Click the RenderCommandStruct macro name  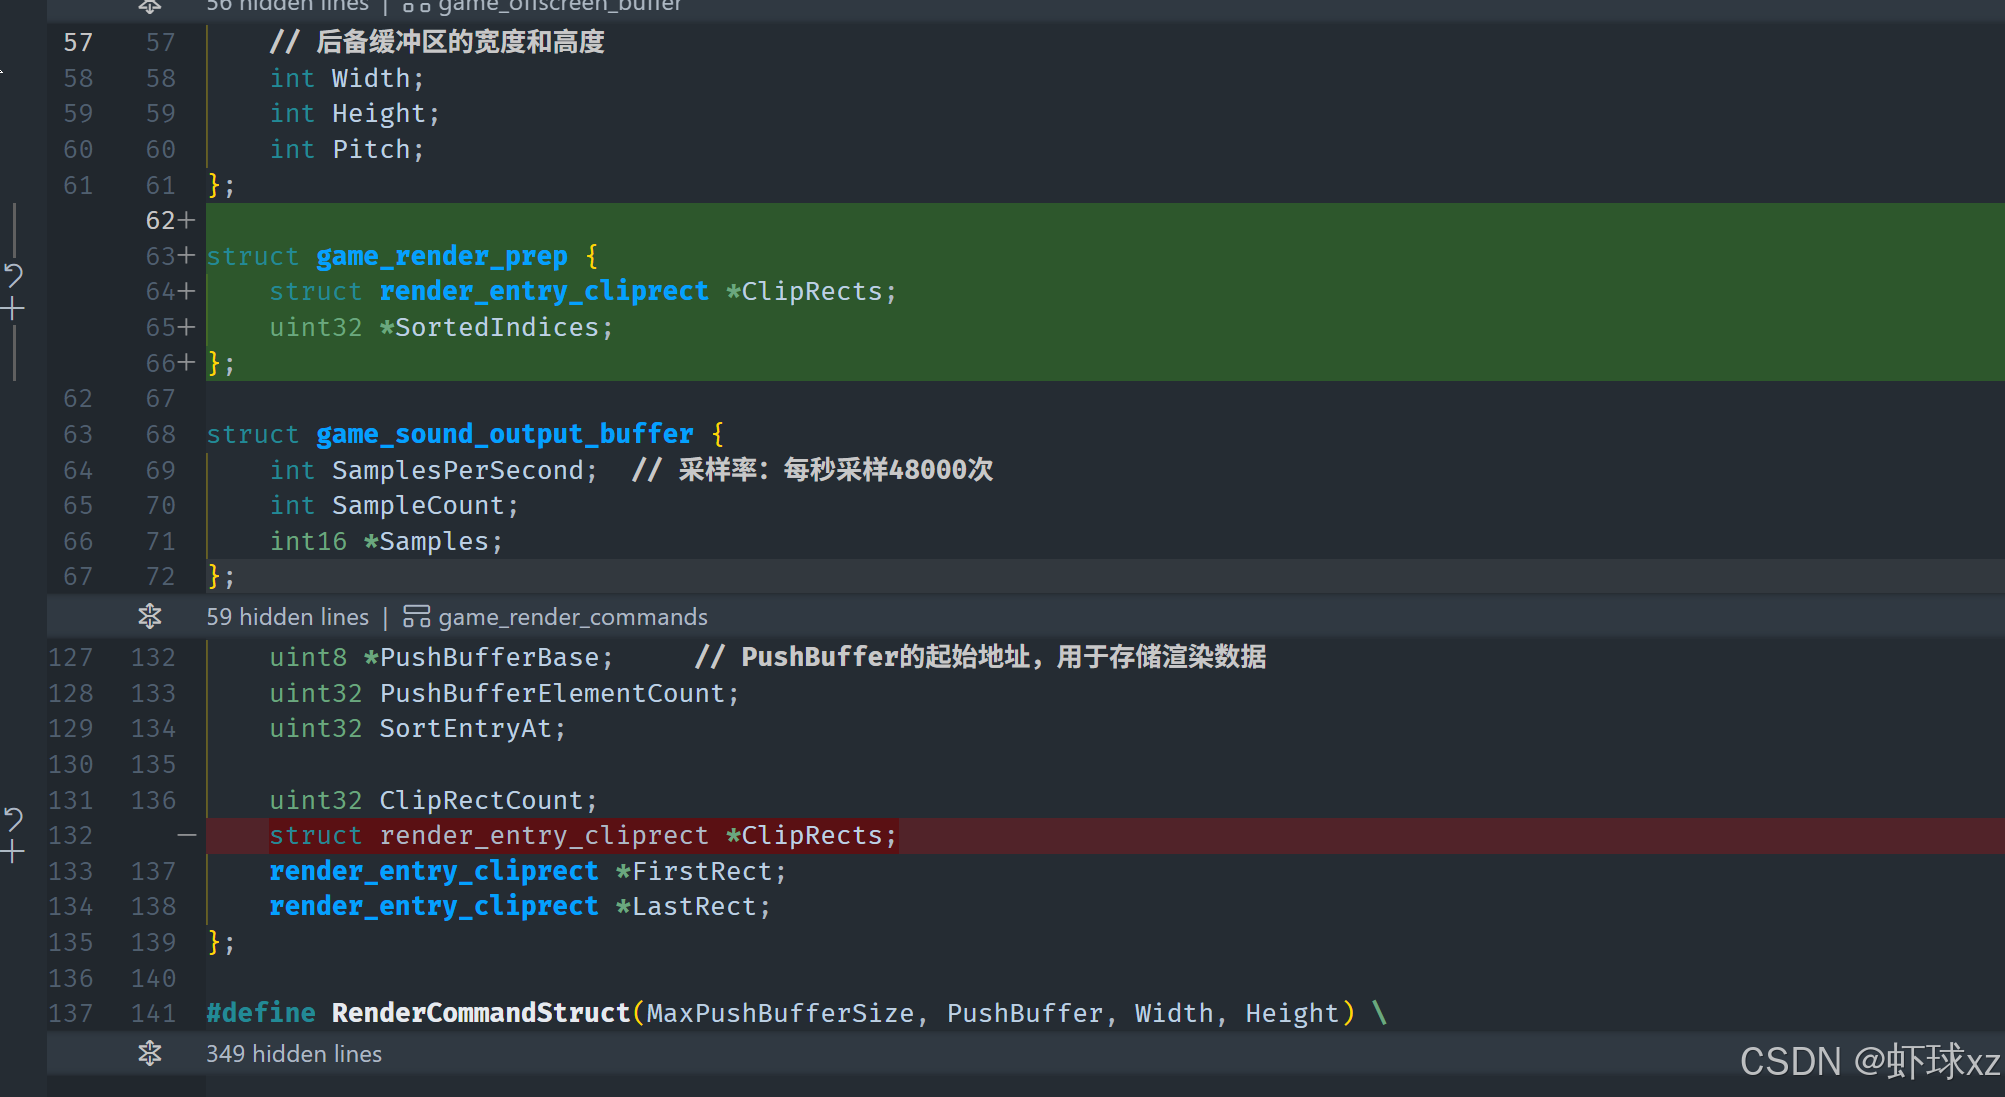(480, 1013)
